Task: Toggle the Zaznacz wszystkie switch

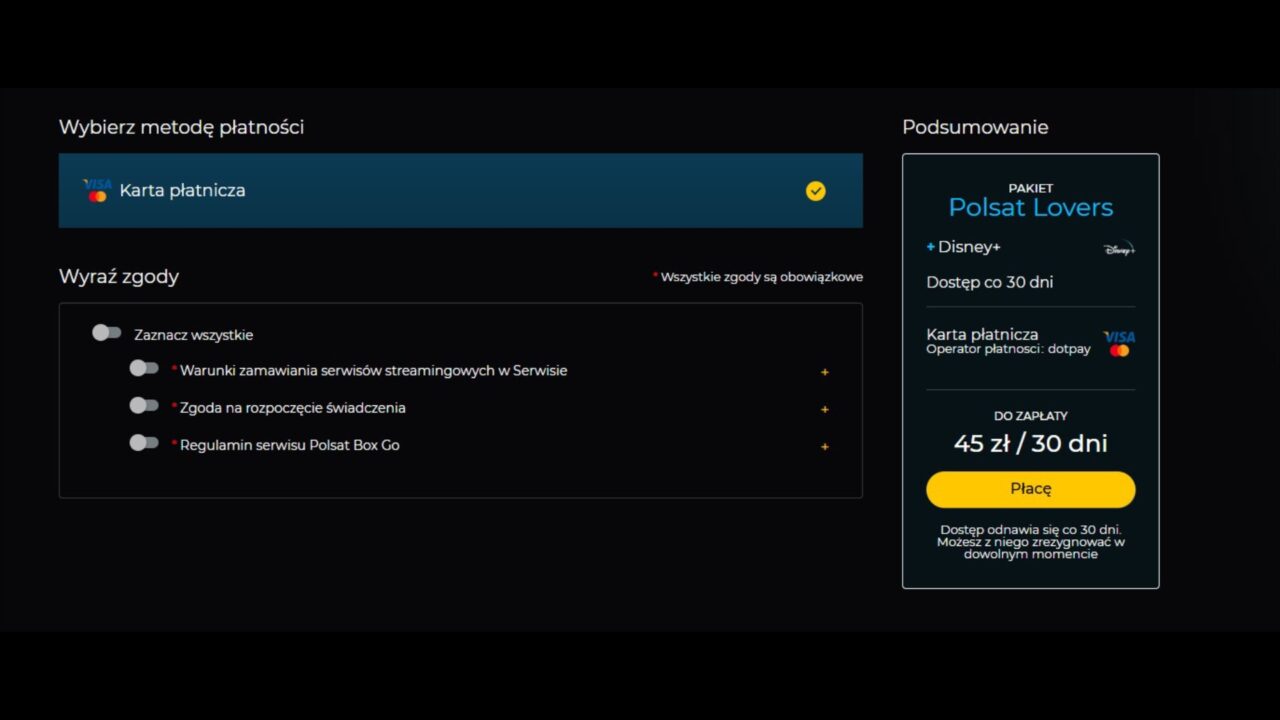Action: point(107,333)
